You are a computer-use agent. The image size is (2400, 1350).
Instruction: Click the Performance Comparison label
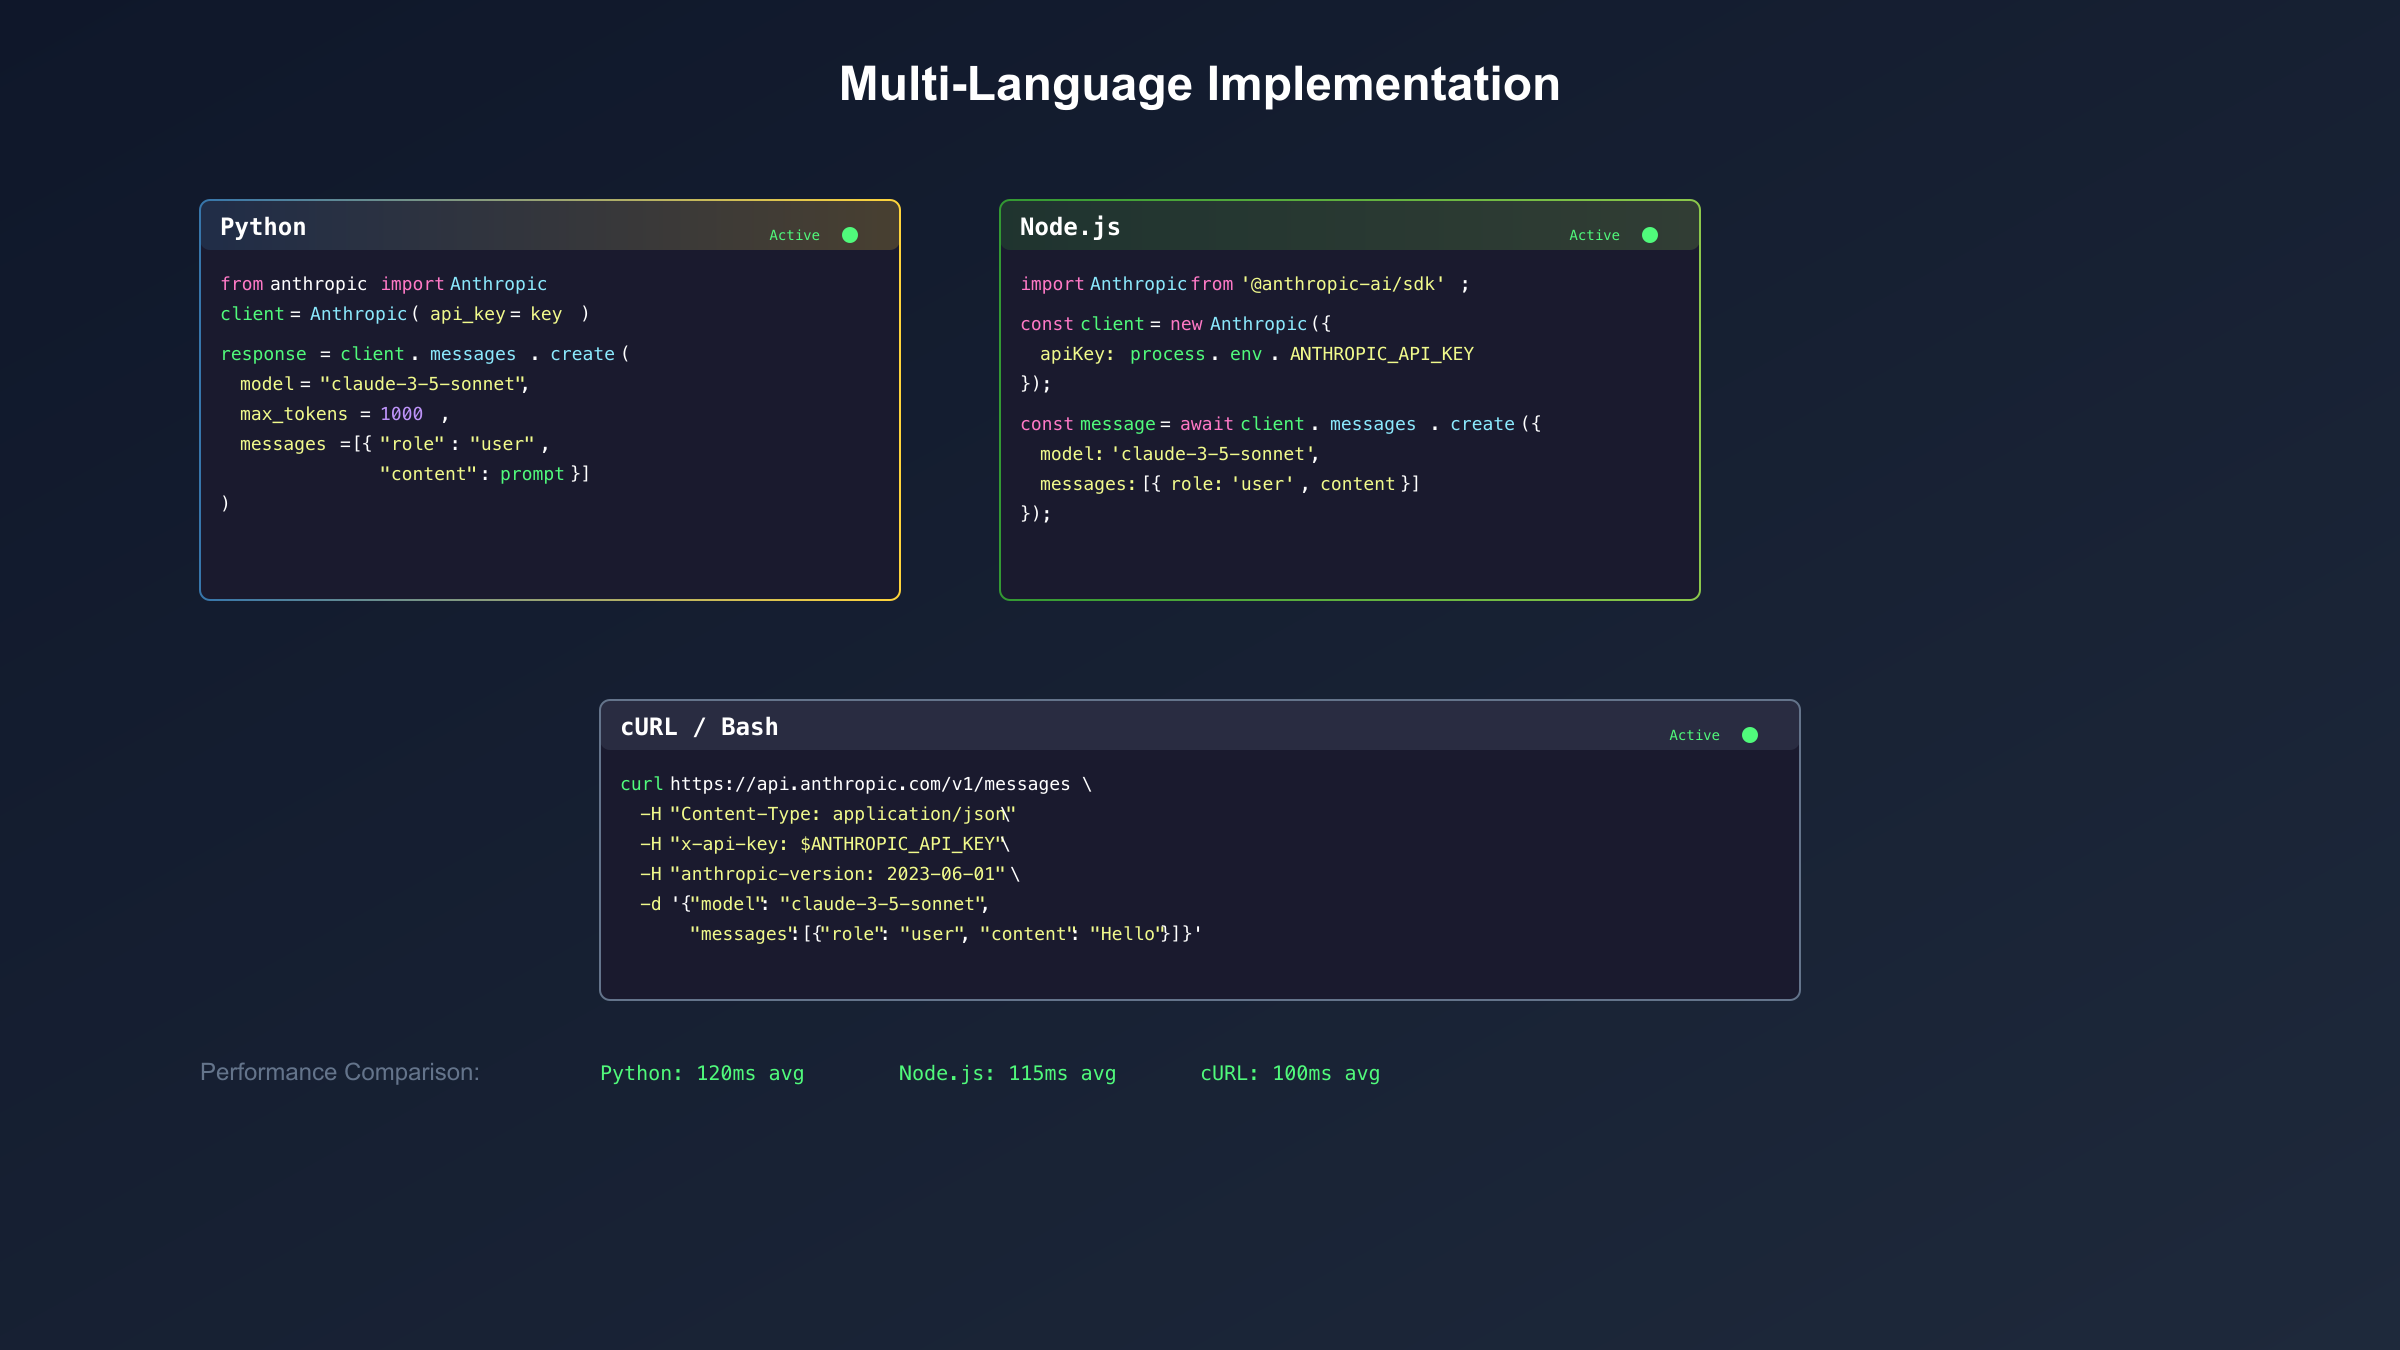coord(340,1072)
